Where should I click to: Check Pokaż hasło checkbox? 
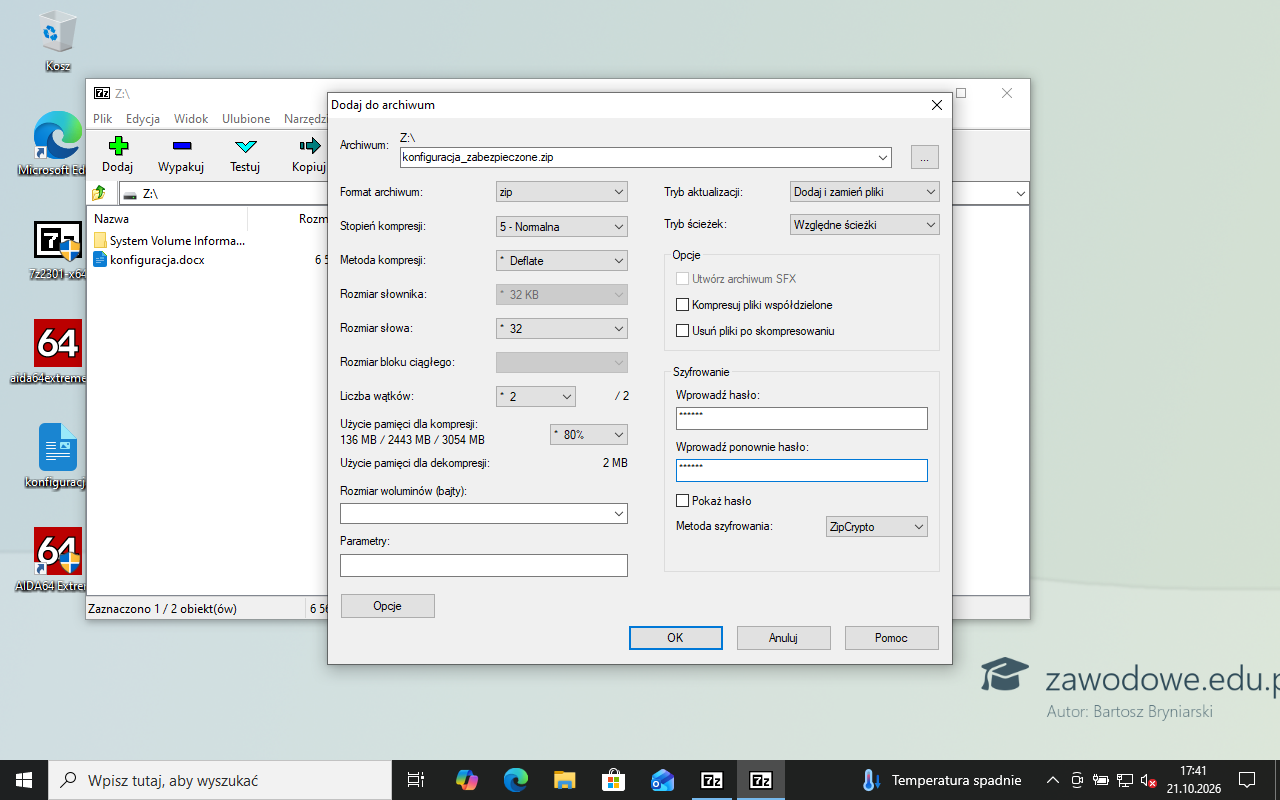[x=683, y=501]
